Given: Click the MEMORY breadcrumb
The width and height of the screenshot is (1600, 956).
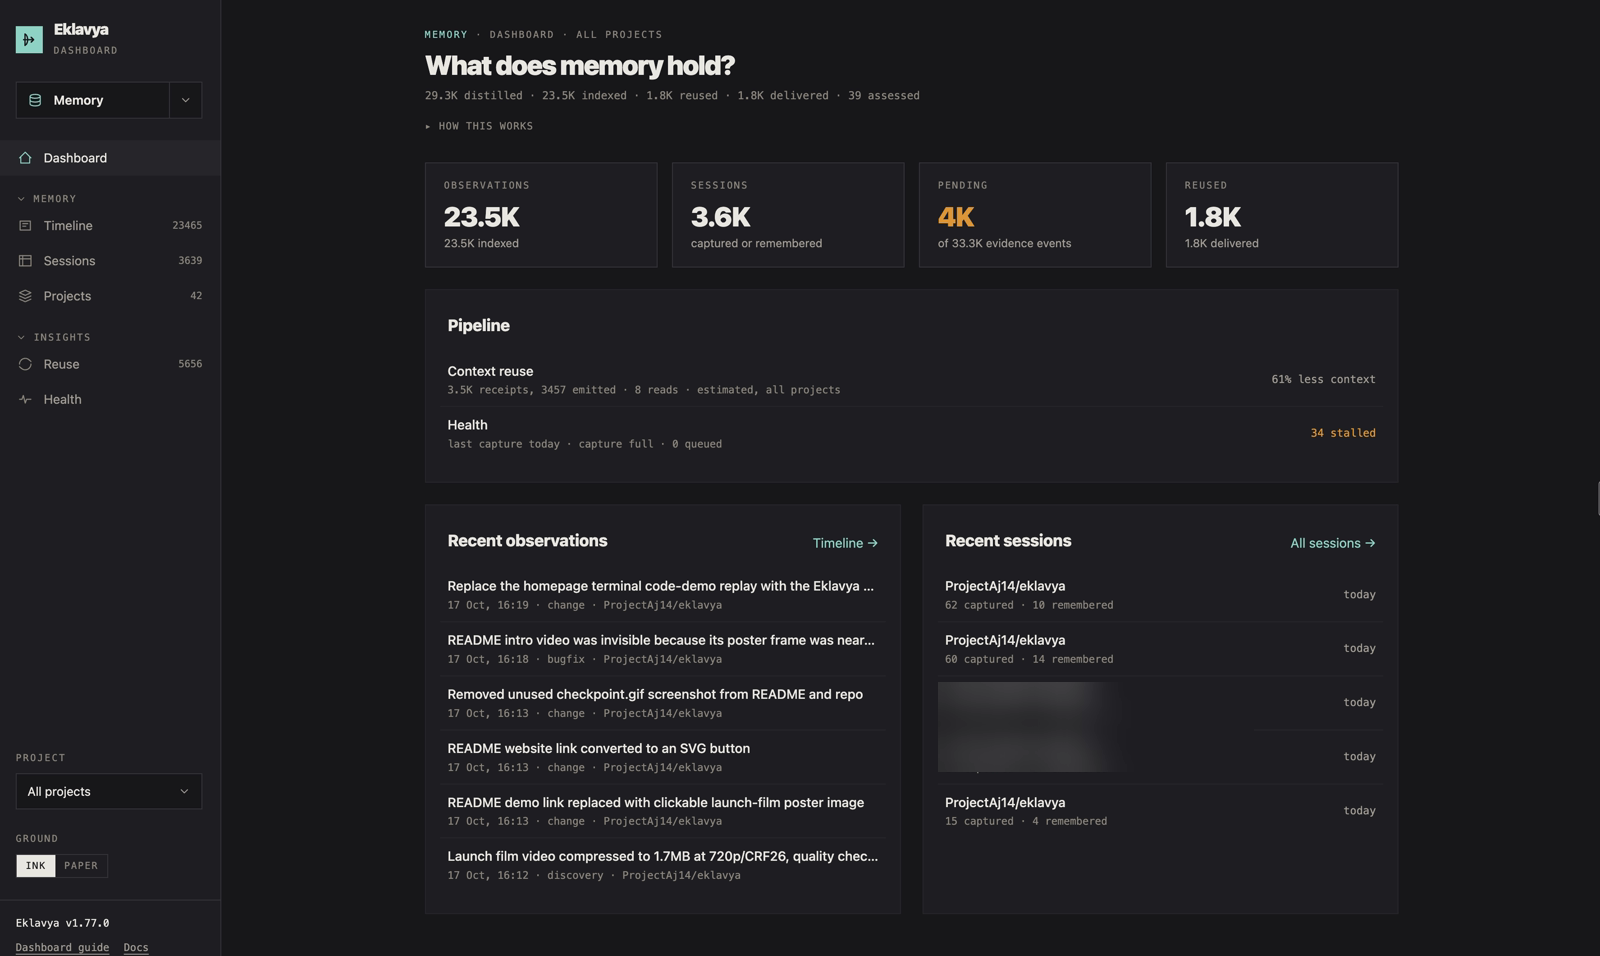Looking at the screenshot, I should (446, 34).
